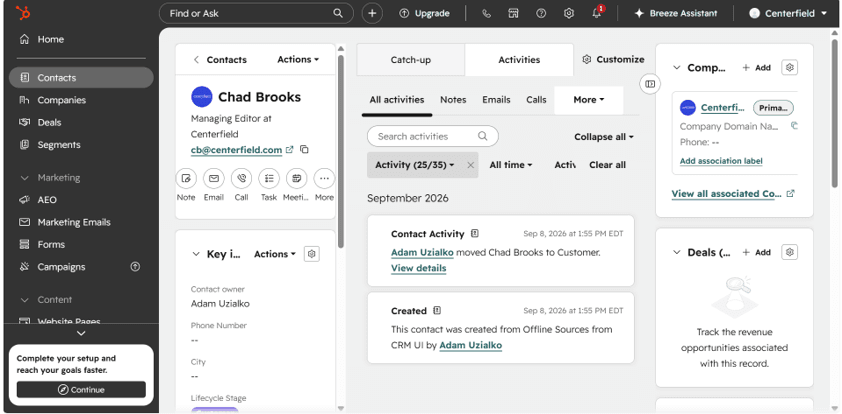Open the settings gear in top bar
This screenshot has width=842, height=414.
point(569,13)
